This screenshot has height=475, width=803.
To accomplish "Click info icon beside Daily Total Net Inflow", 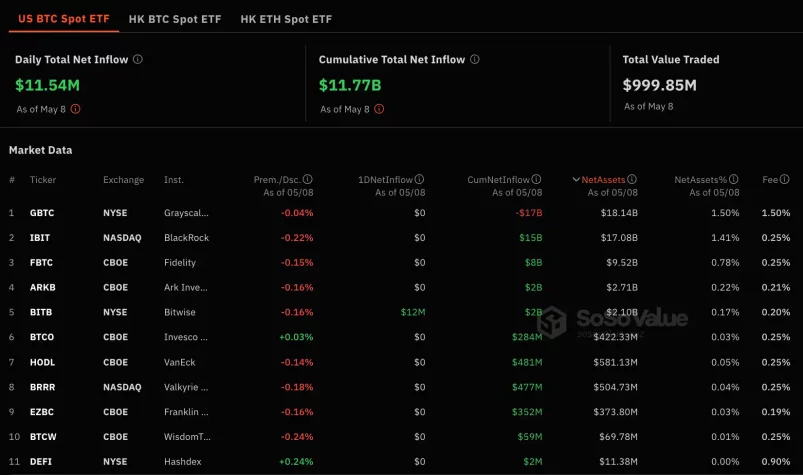I will [x=138, y=60].
